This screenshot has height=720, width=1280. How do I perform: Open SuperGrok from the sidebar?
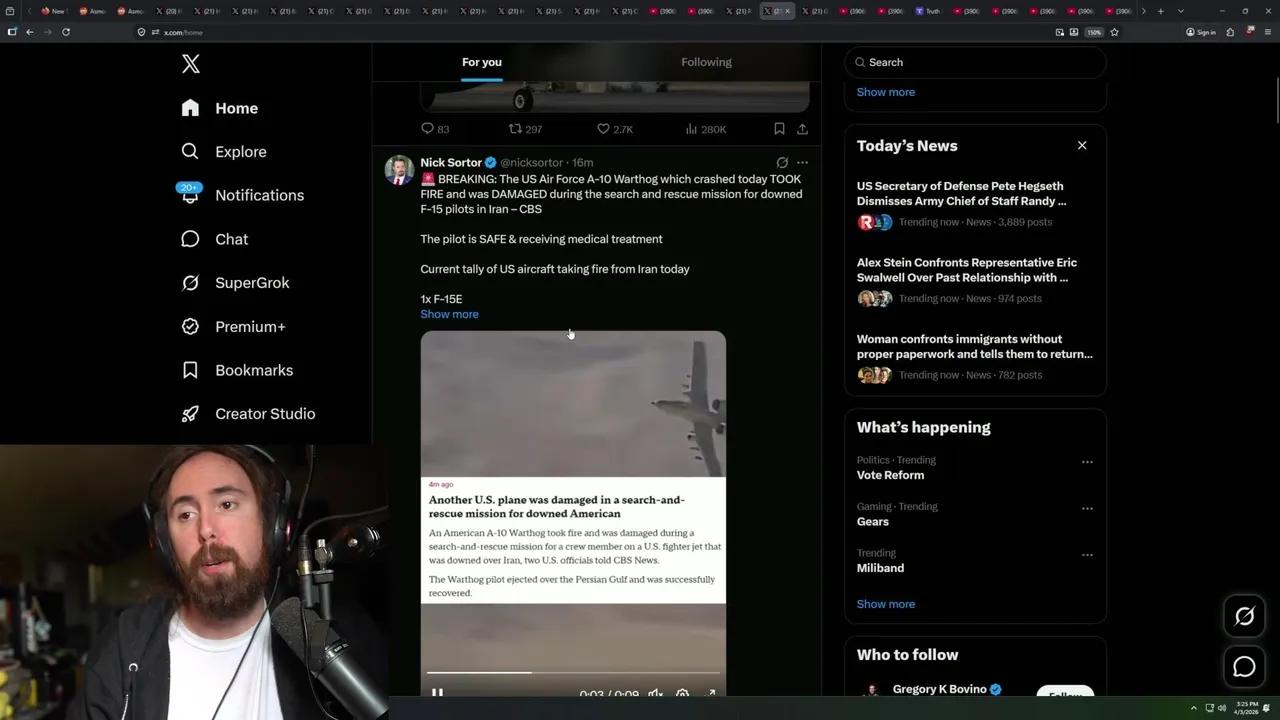point(235,283)
